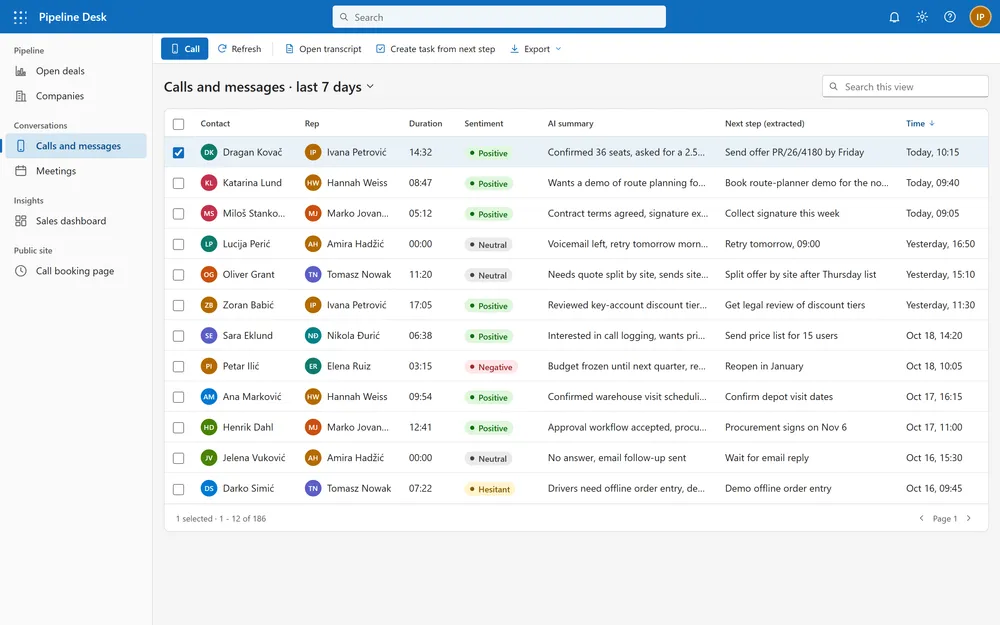Click the Companies building icon
This screenshot has width=1000, height=625.
21,96
